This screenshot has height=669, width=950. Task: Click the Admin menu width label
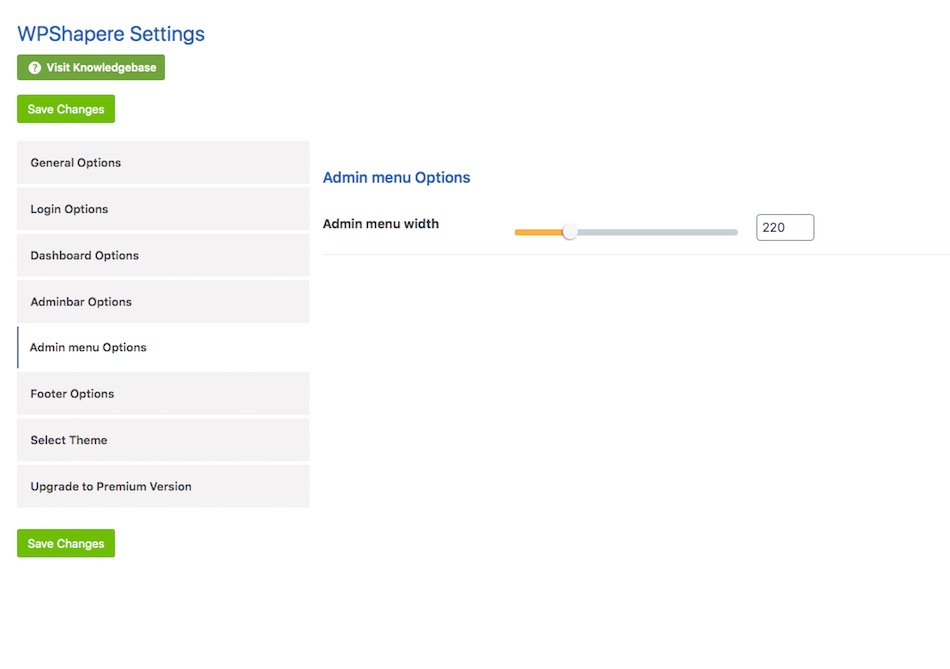tap(380, 224)
